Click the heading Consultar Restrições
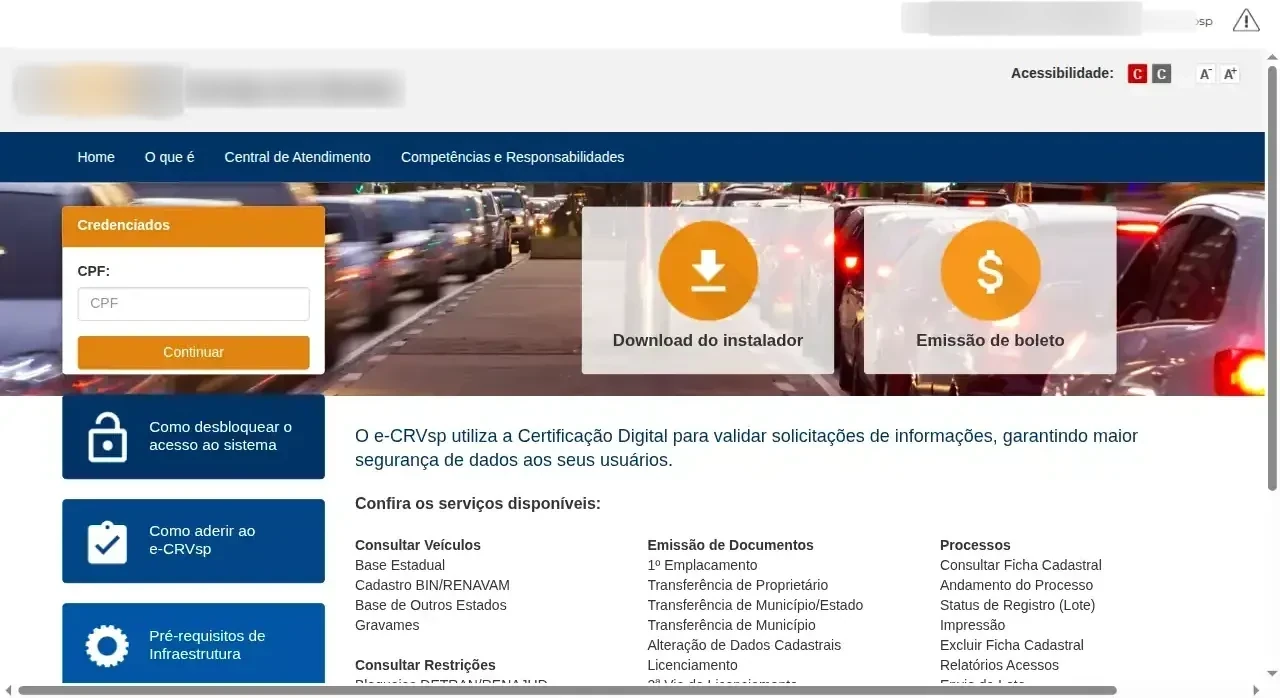The height and width of the screenshot is (698, 1280). click(x=425, y=665)
